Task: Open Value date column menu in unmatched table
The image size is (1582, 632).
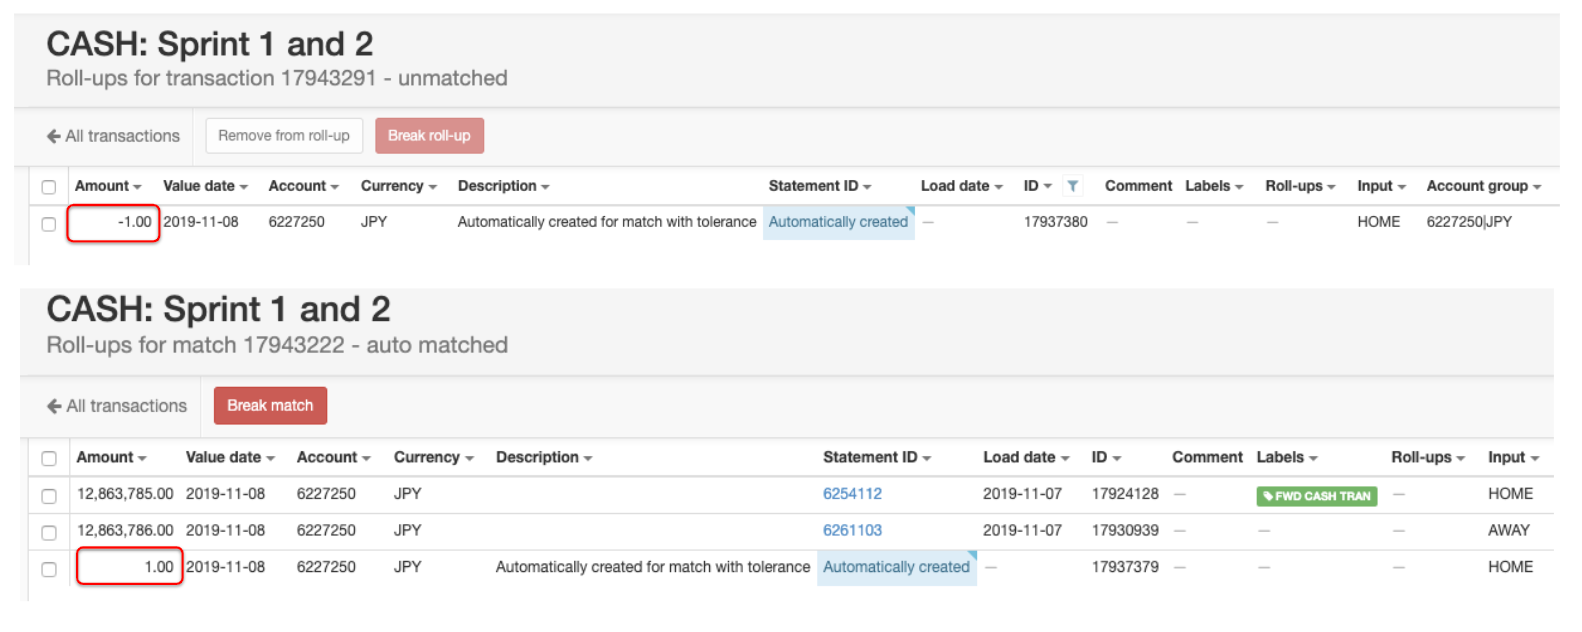Action: point(205,186)
